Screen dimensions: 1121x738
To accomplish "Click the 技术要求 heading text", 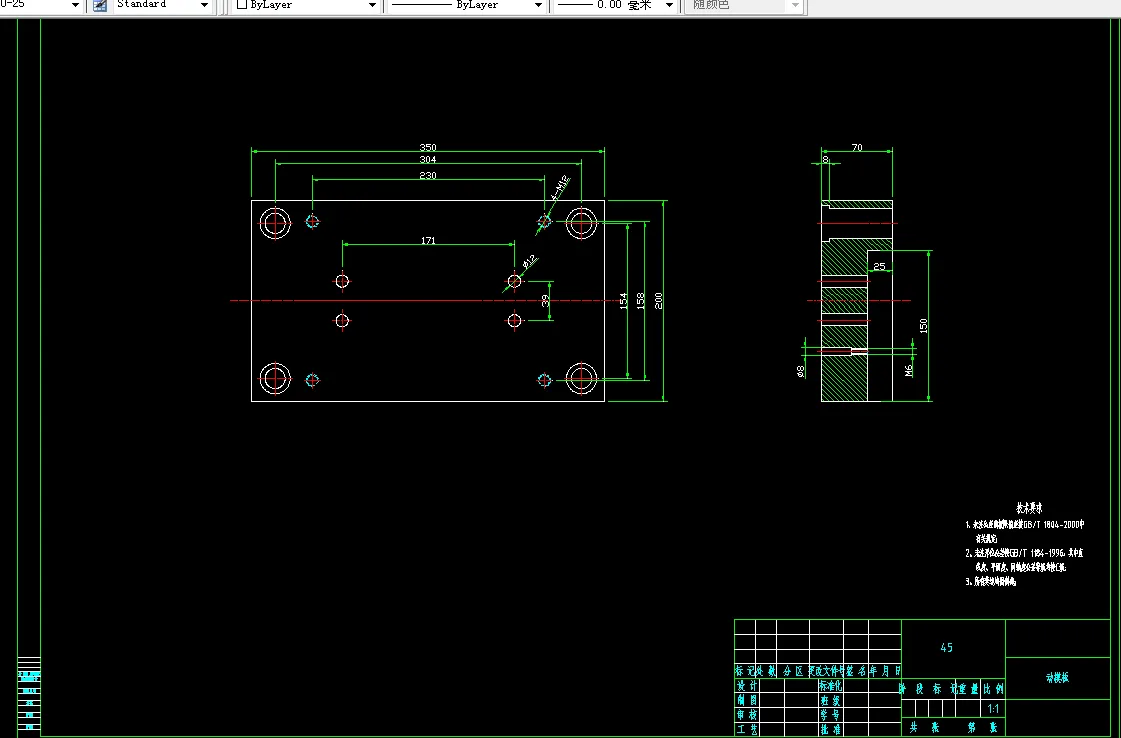I will 1029,508.
